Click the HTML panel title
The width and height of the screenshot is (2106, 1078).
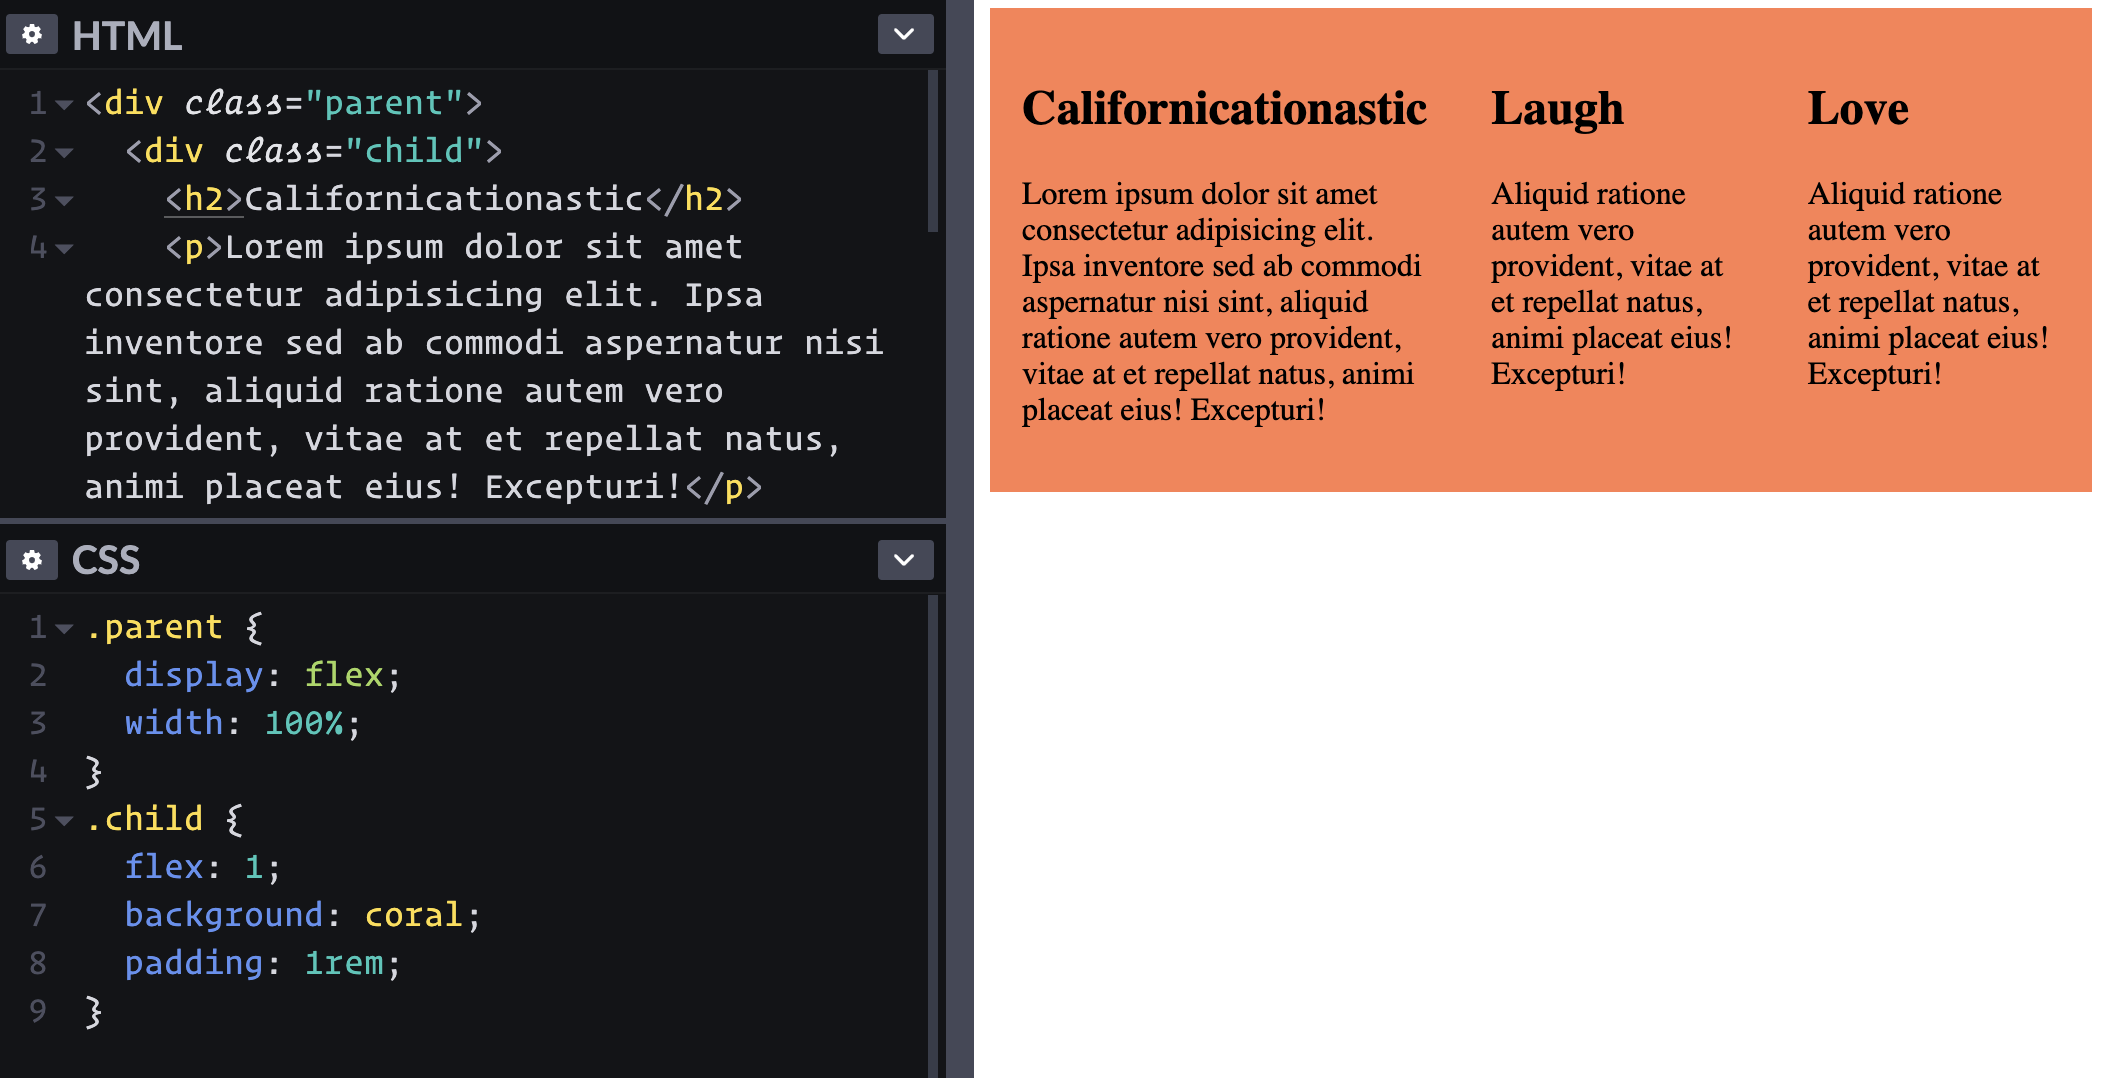[x=127, y=36]
